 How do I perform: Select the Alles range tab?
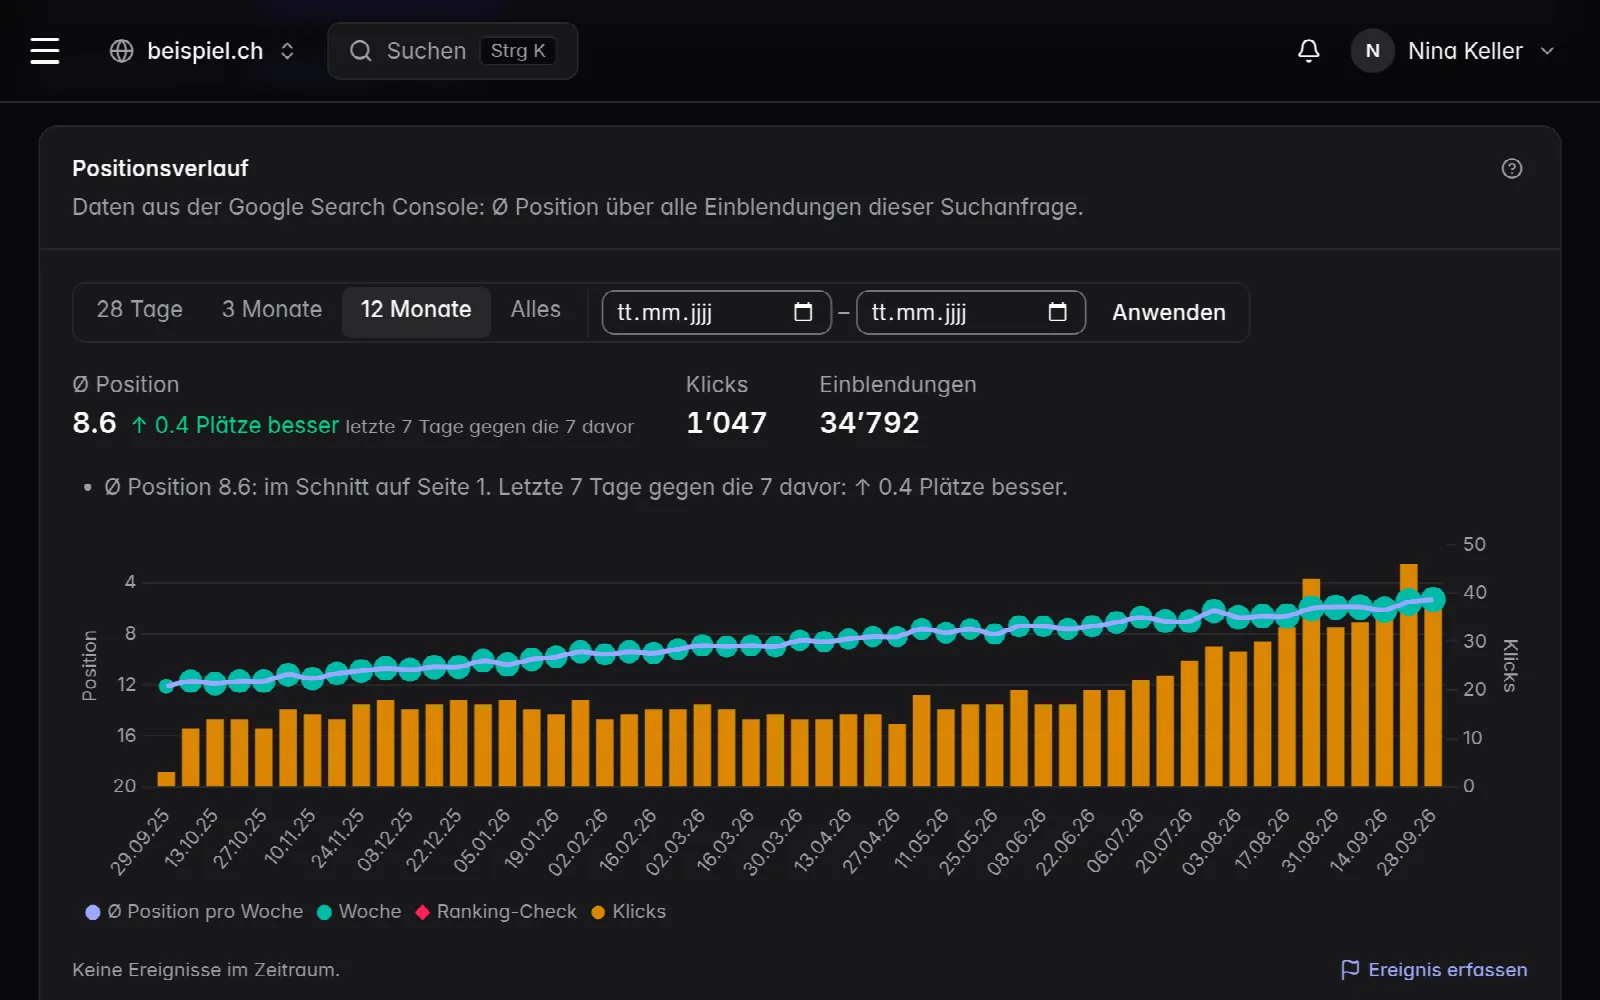click(536, 310)
